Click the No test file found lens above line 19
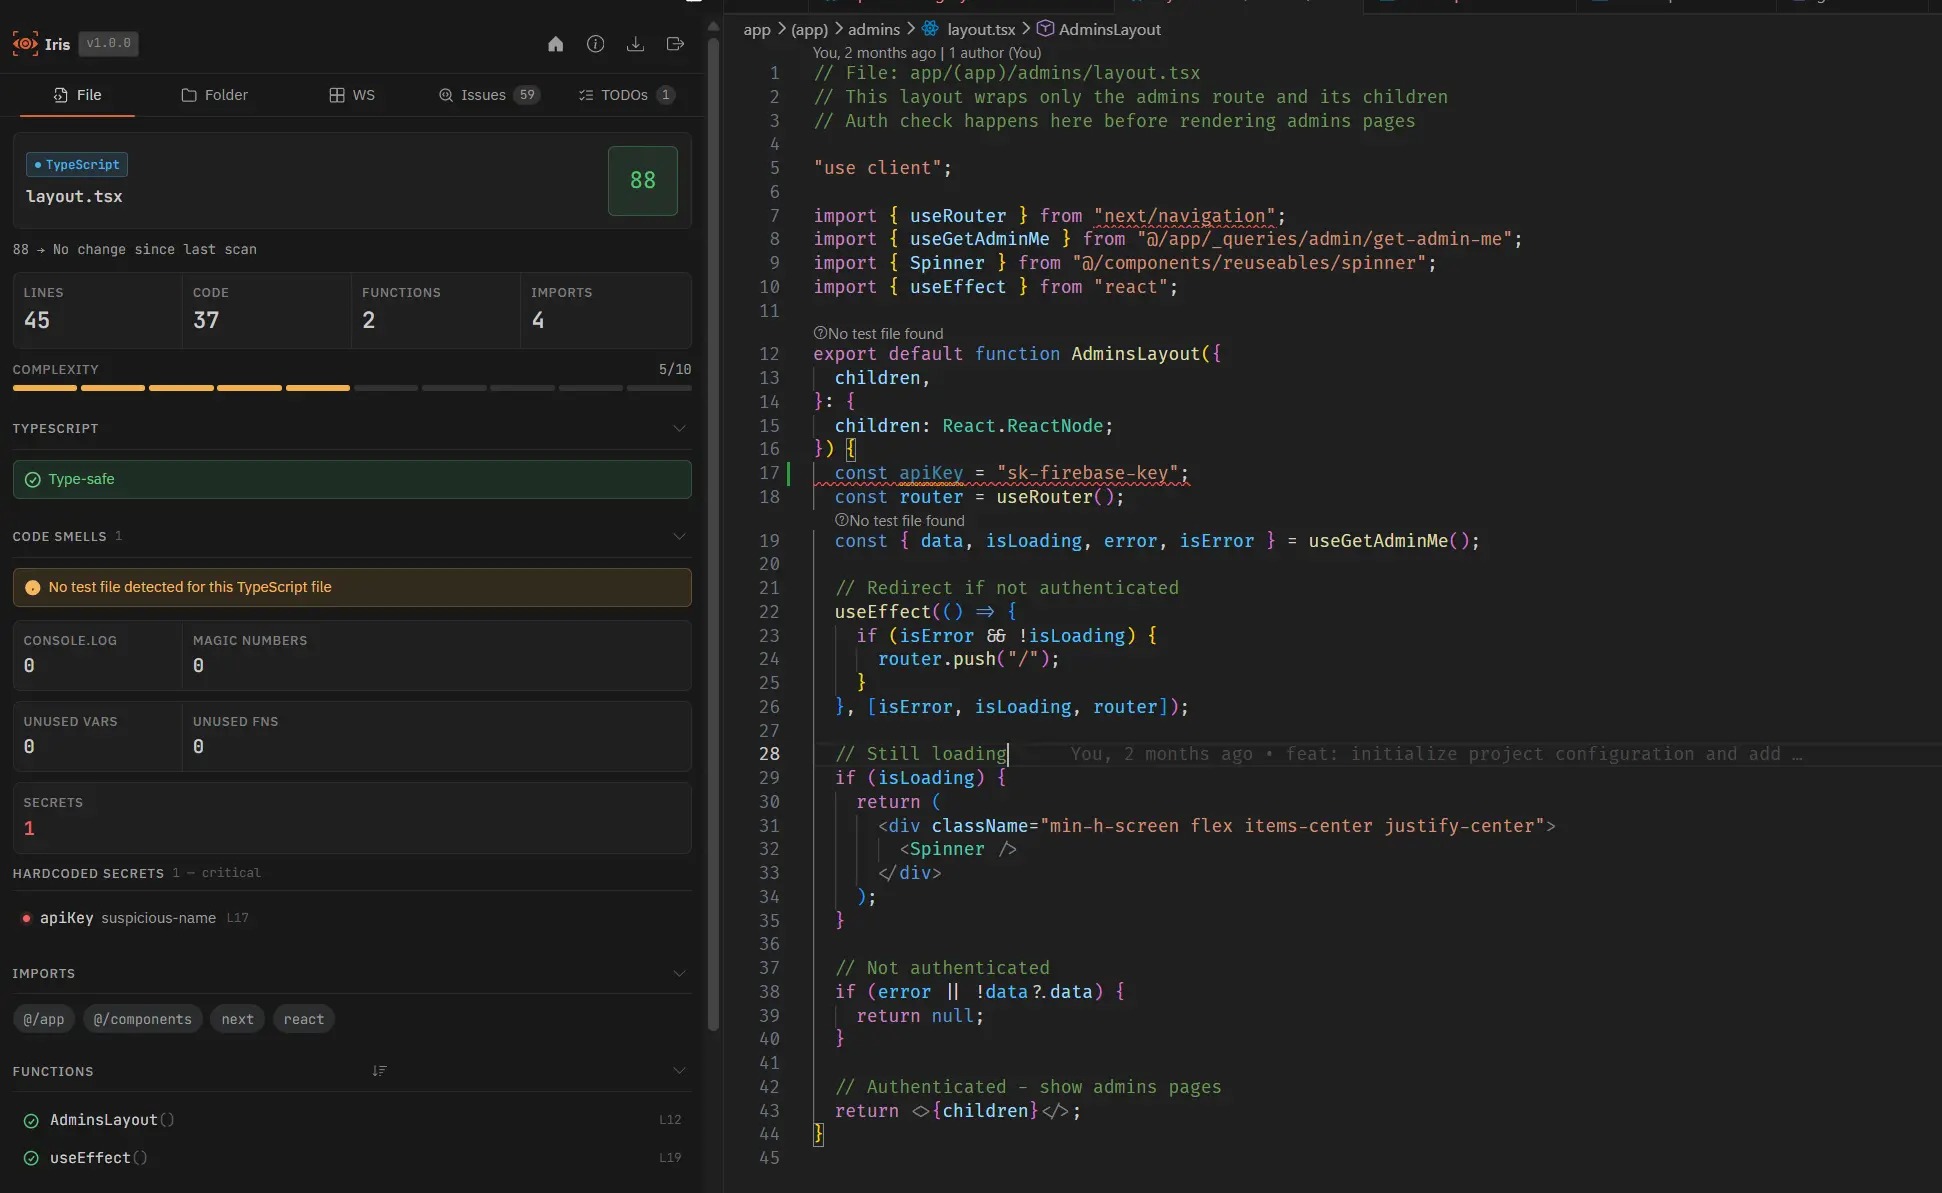 900,521
